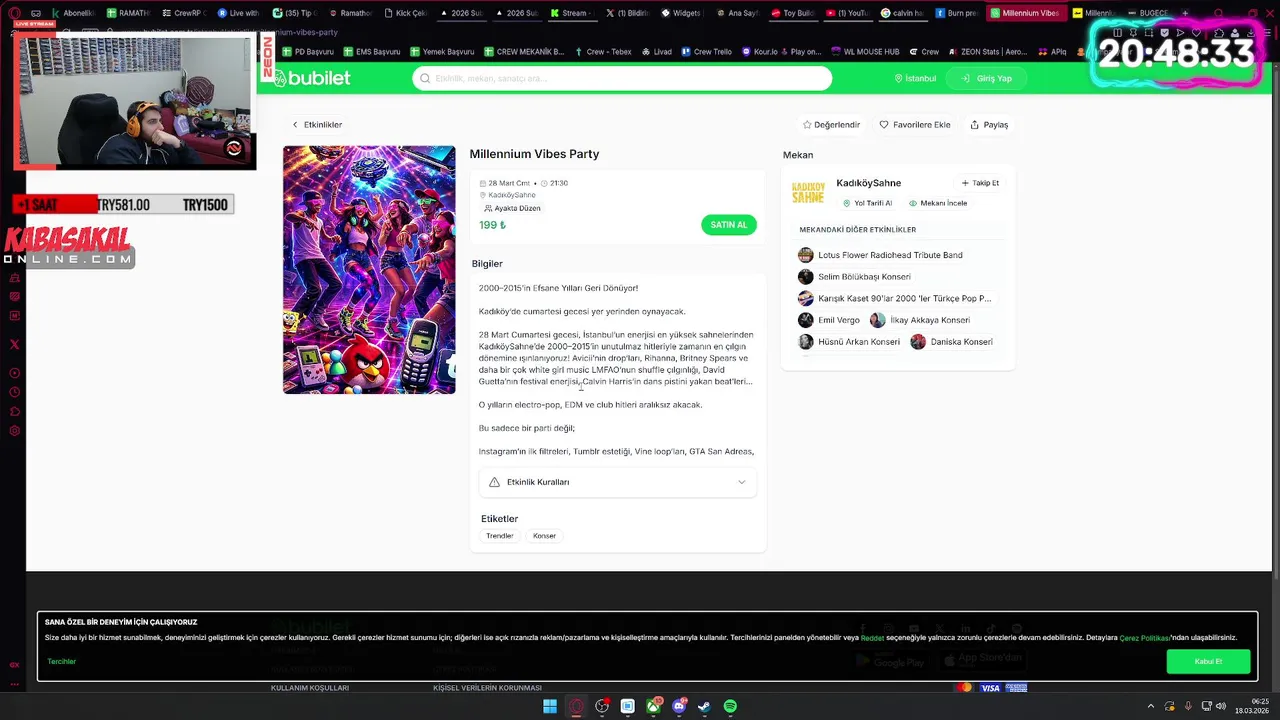This screenshot has height=720, width=1280.
Task: Click the KadıköySahne venue logo
Action: pos(808,192)
